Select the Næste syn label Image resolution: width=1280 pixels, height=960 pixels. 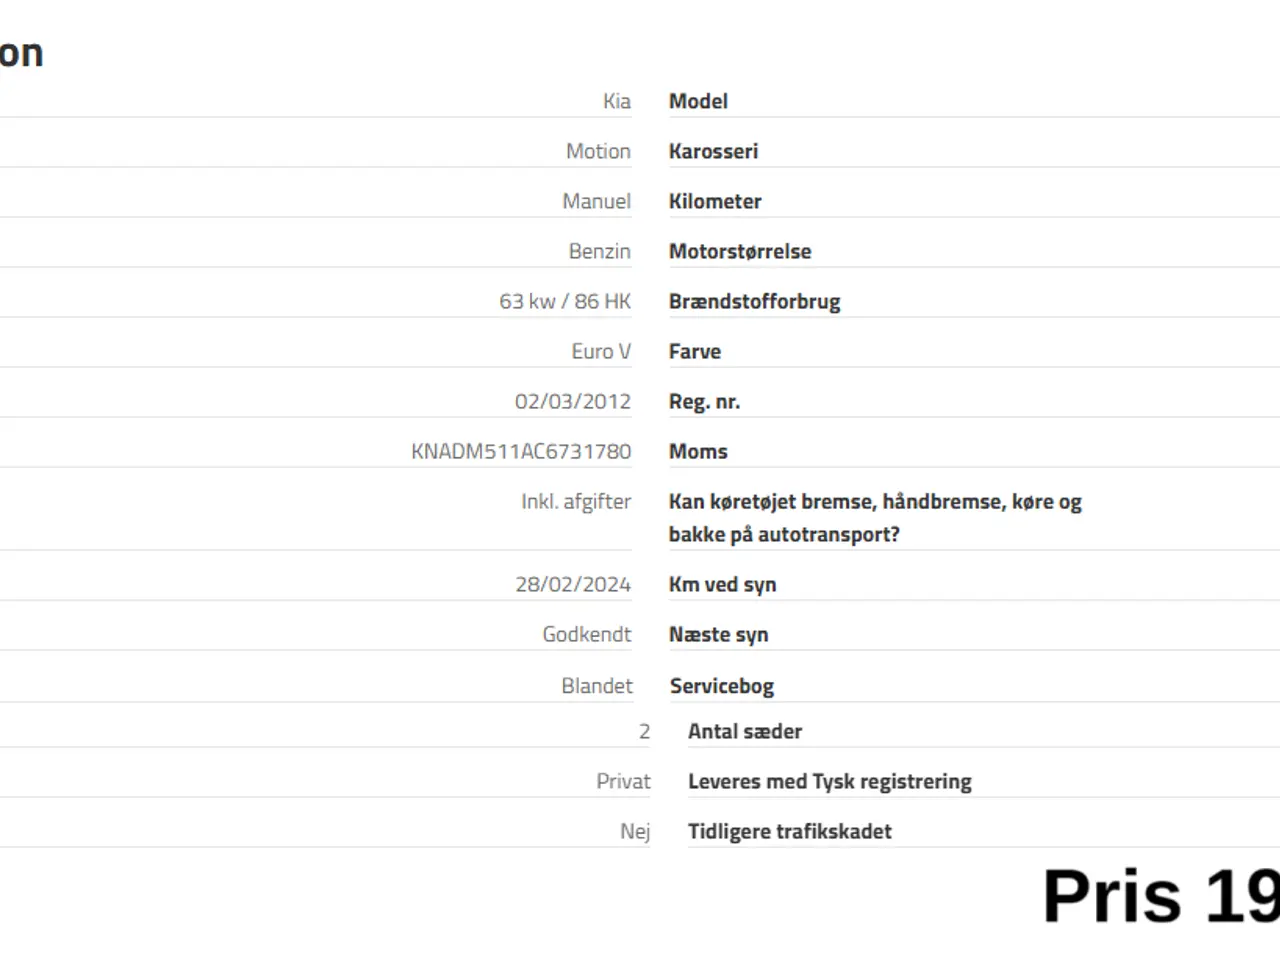[x=718, y=635]
